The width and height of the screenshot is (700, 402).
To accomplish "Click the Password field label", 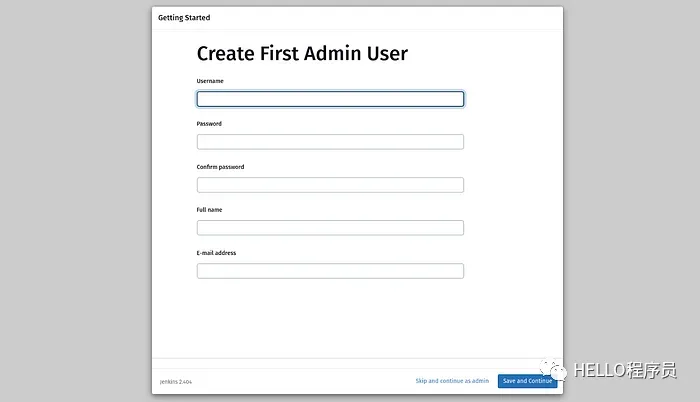I will [x=209, y=124].
